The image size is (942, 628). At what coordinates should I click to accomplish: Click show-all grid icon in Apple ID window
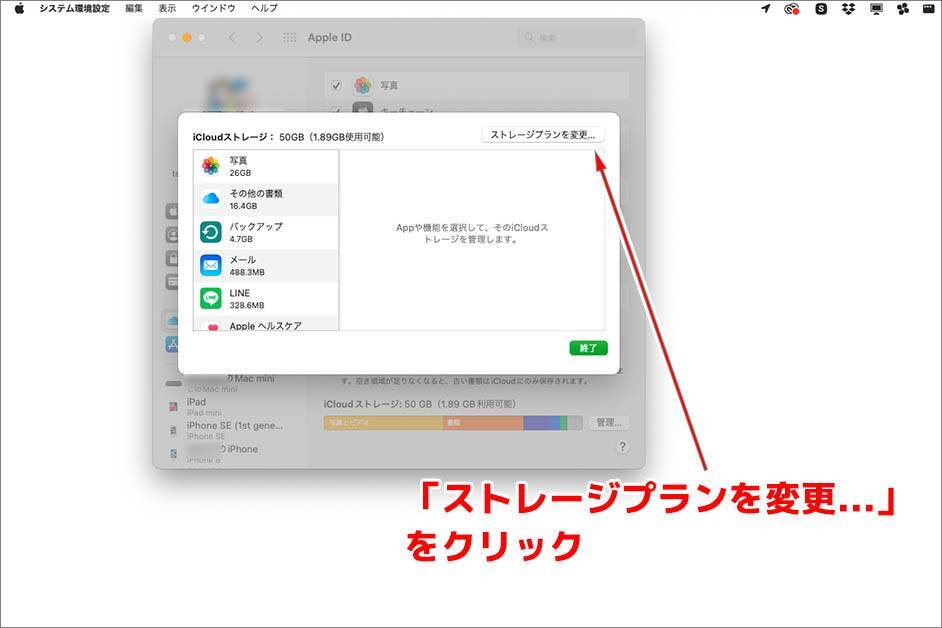click(x=289, y=37)
